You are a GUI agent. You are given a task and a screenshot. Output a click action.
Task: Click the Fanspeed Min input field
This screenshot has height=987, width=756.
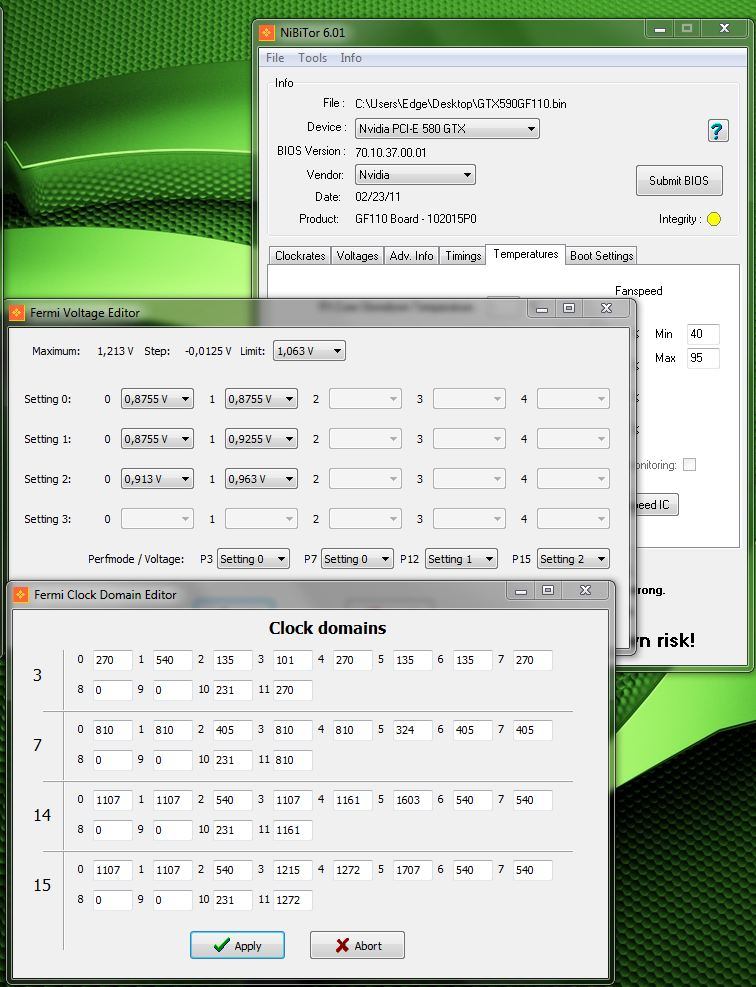click(x=703, y=334)
